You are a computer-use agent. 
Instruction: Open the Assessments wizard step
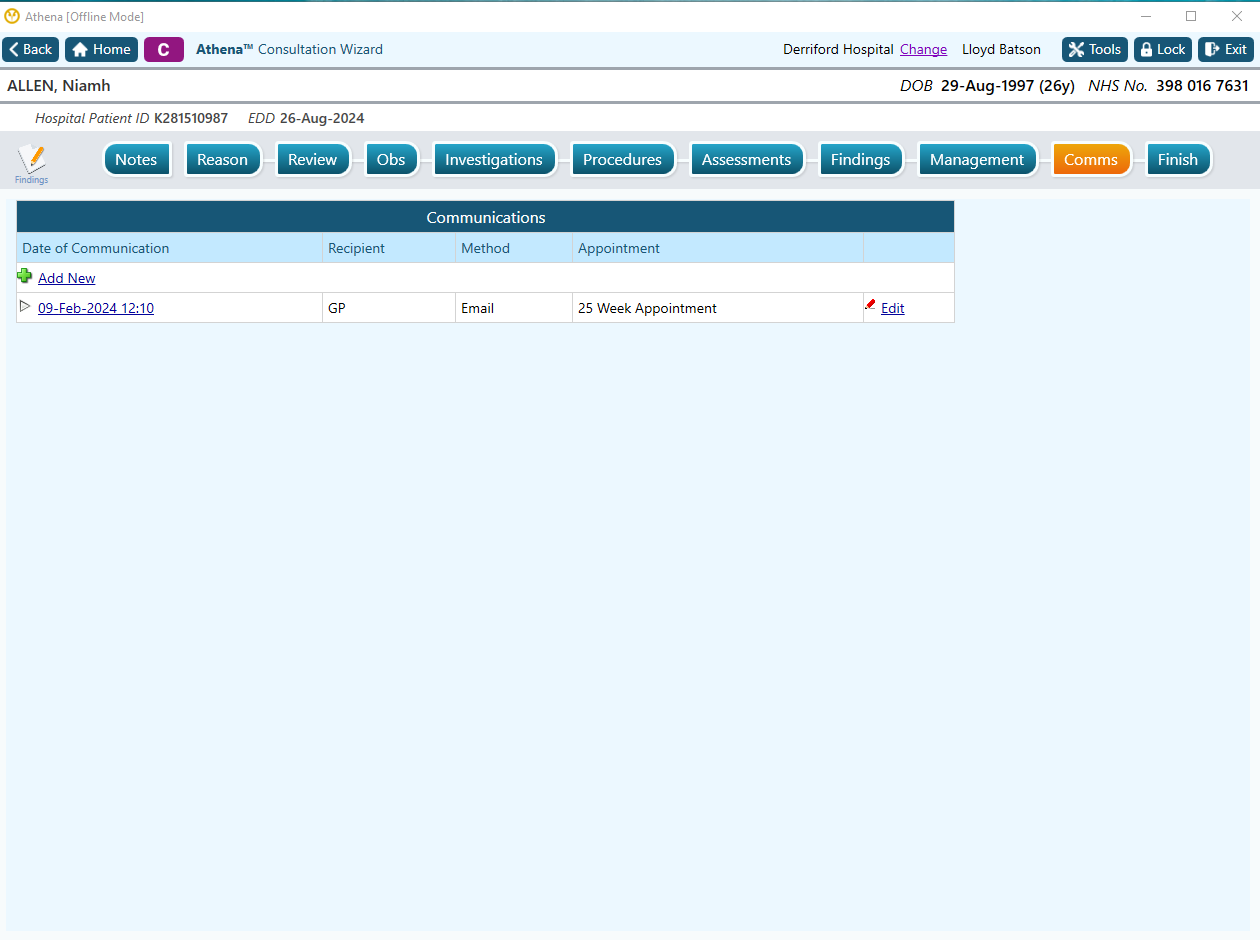click(747, 160)
